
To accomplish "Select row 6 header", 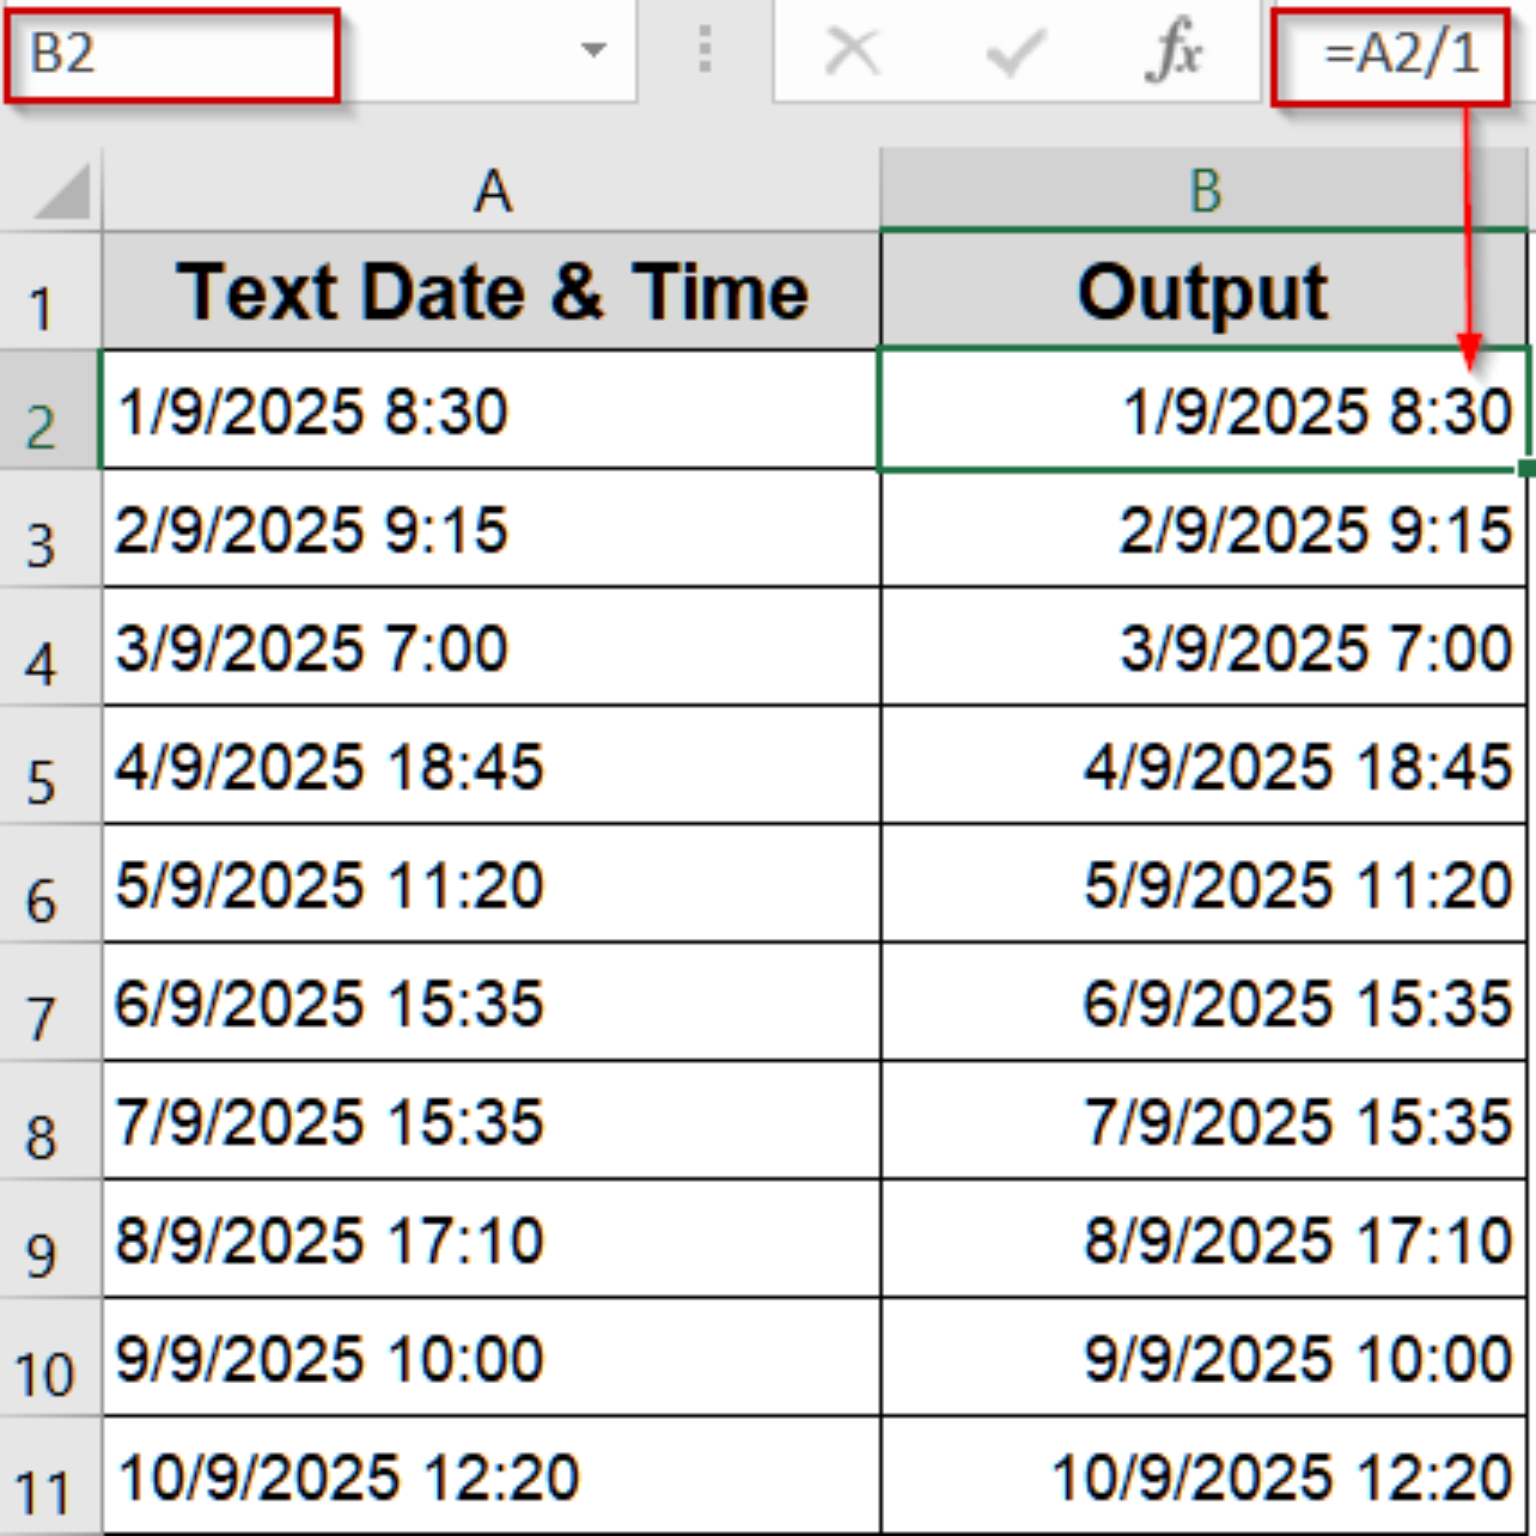I will (50, 884).
